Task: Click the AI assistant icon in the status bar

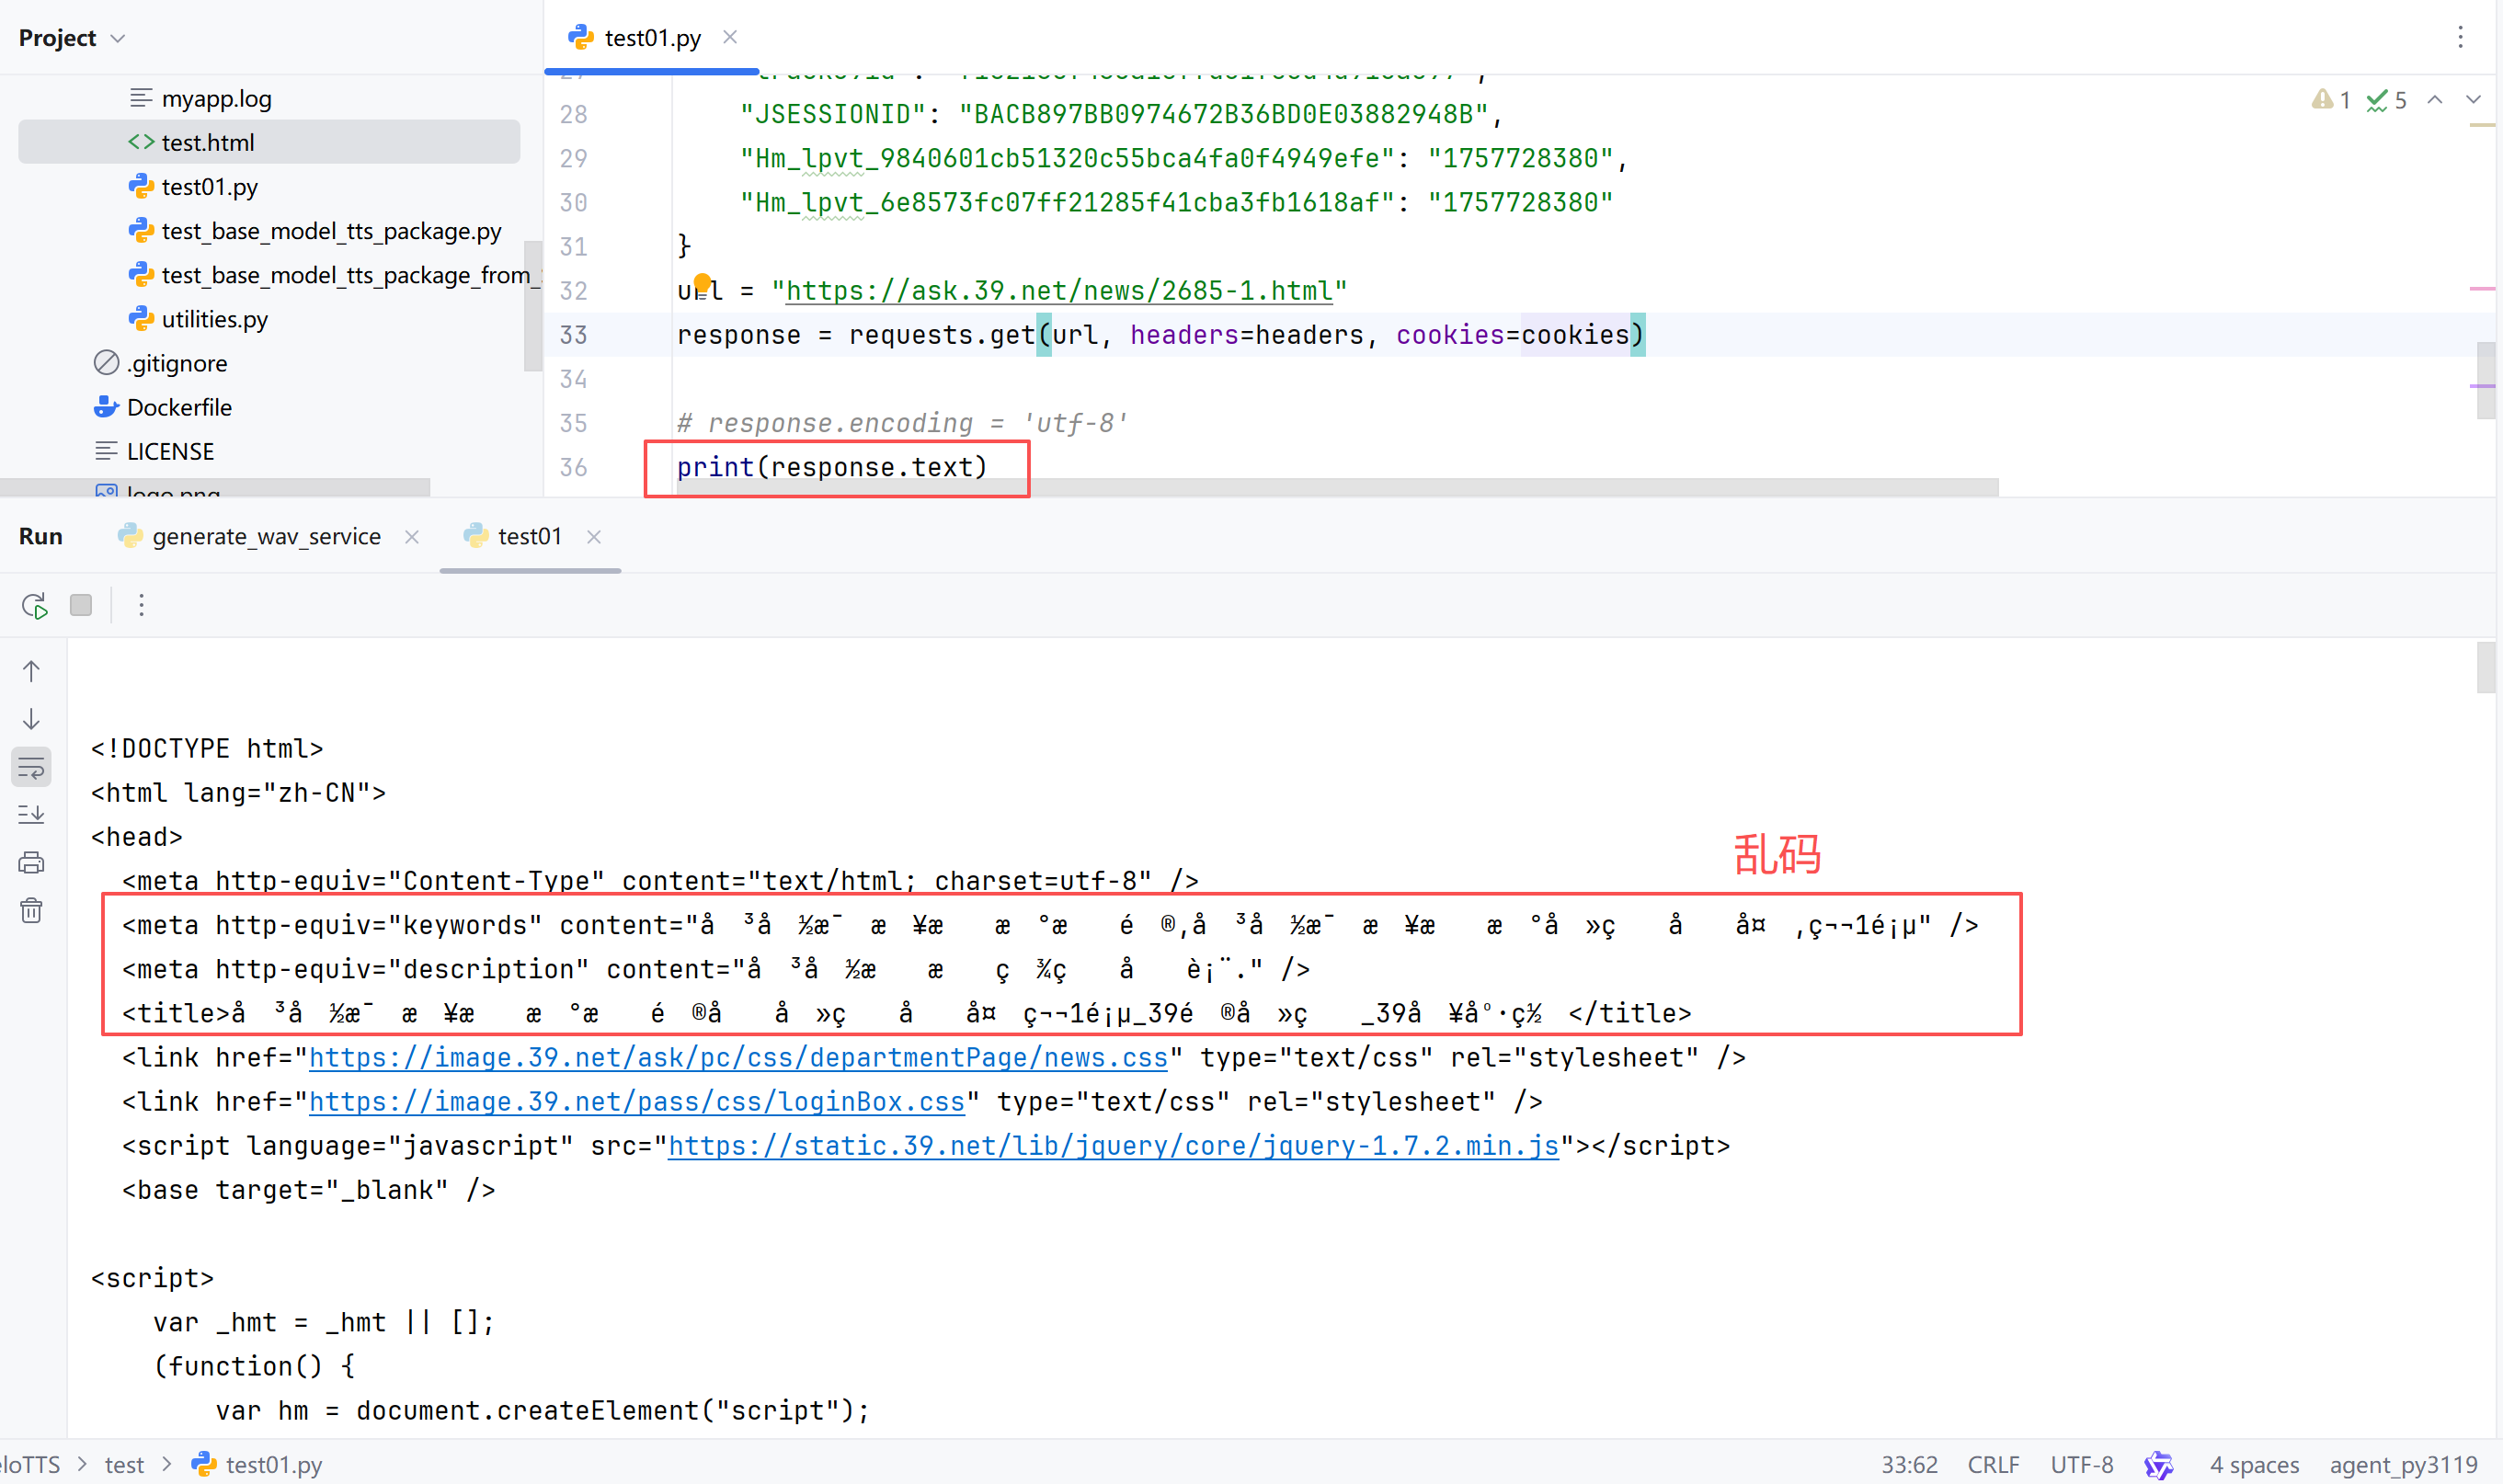Action: (x=2158, y=1465)
